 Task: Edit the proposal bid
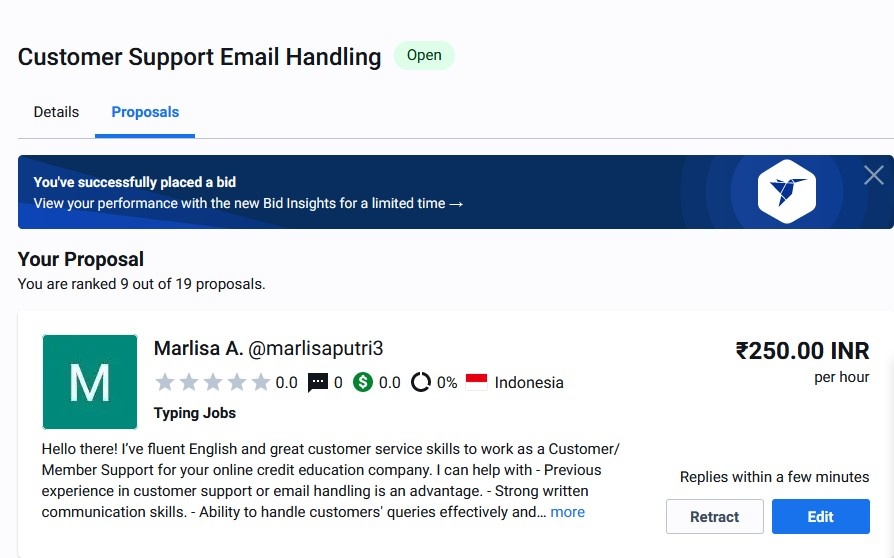coord(820,516)
